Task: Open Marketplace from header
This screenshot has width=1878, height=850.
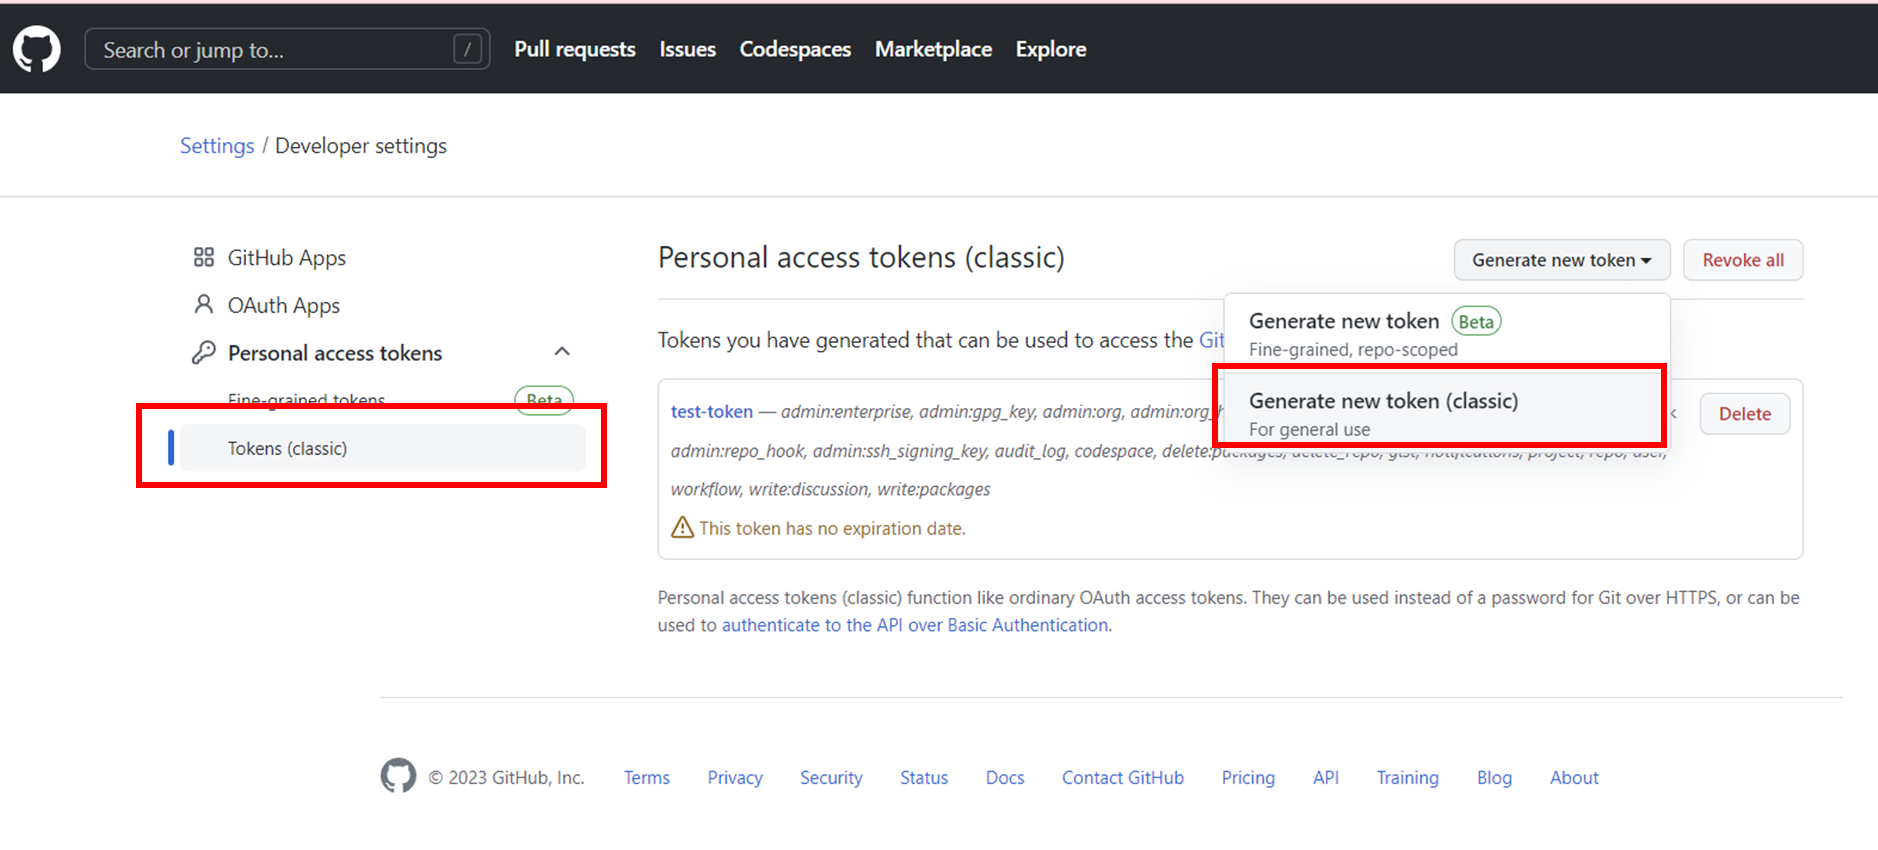Action: [x=933, y=49]
